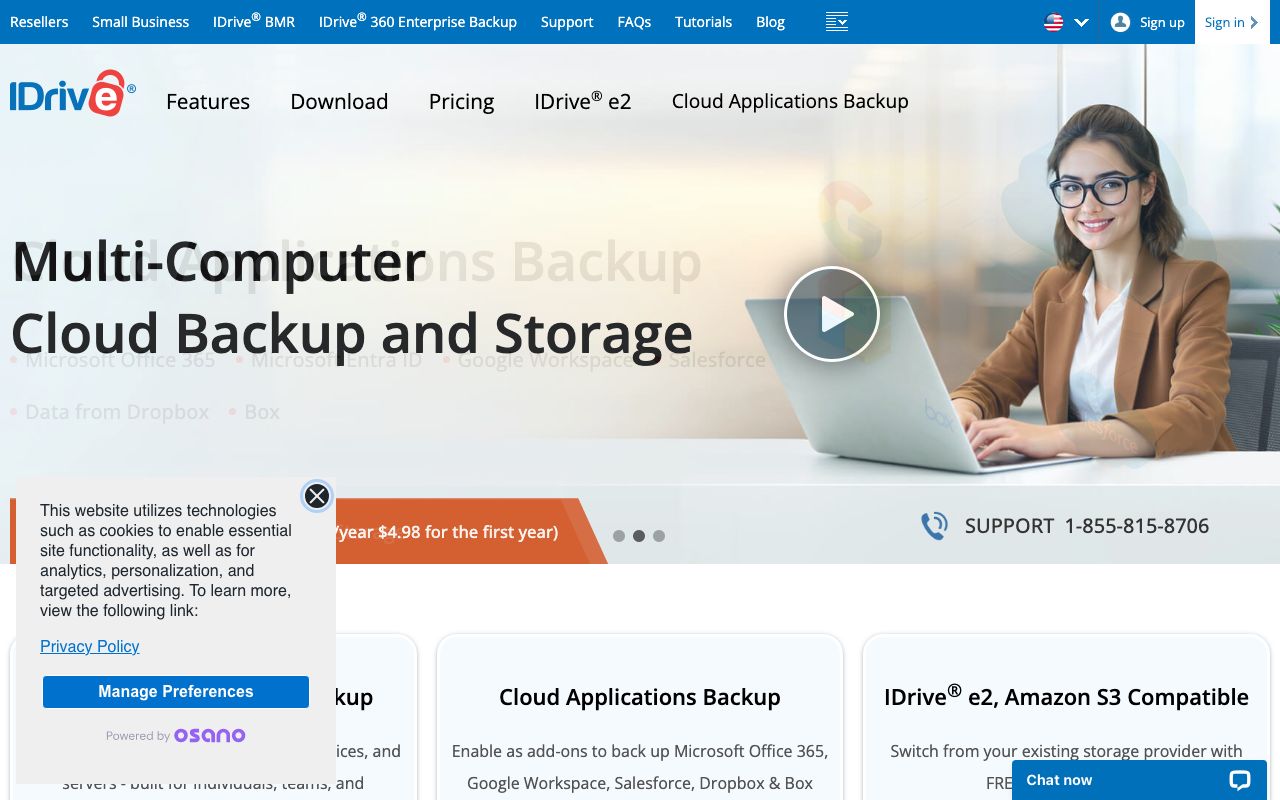Click the Sign in button
The height and width of the screenshot is (800, 1280).
[x=1231, y=22]
